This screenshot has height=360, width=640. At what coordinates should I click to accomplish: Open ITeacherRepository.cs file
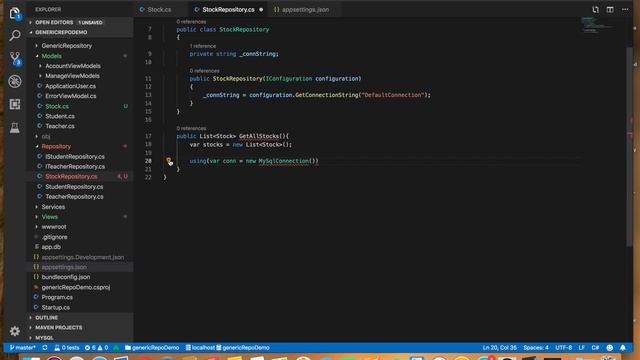point(75,167)
